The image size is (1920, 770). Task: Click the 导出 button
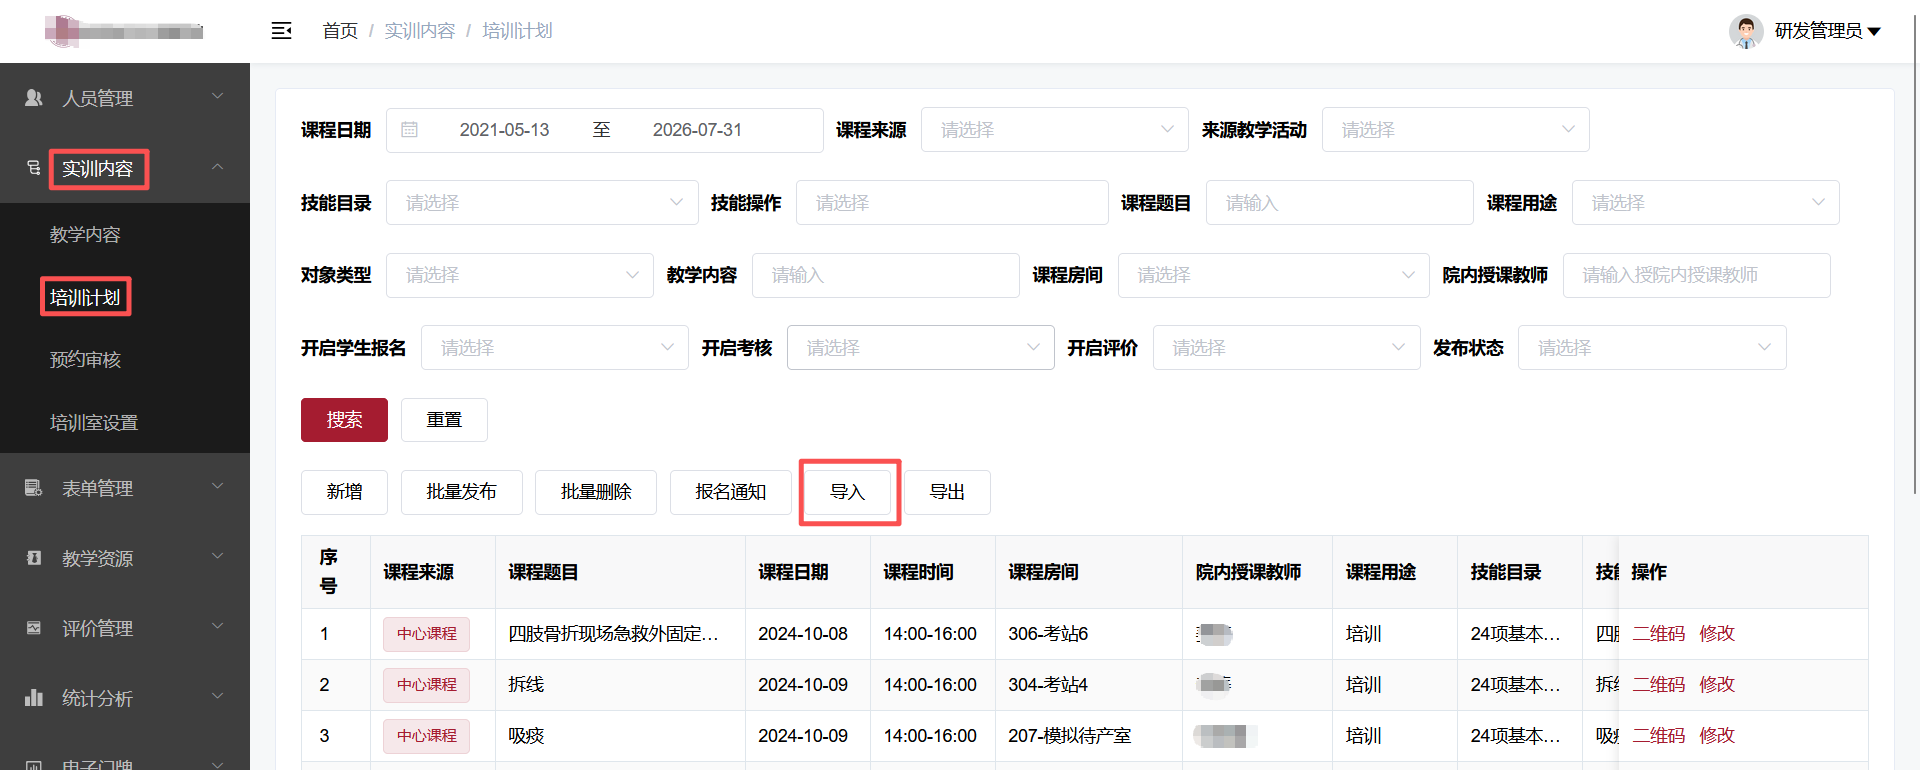(x=947, y=492)
